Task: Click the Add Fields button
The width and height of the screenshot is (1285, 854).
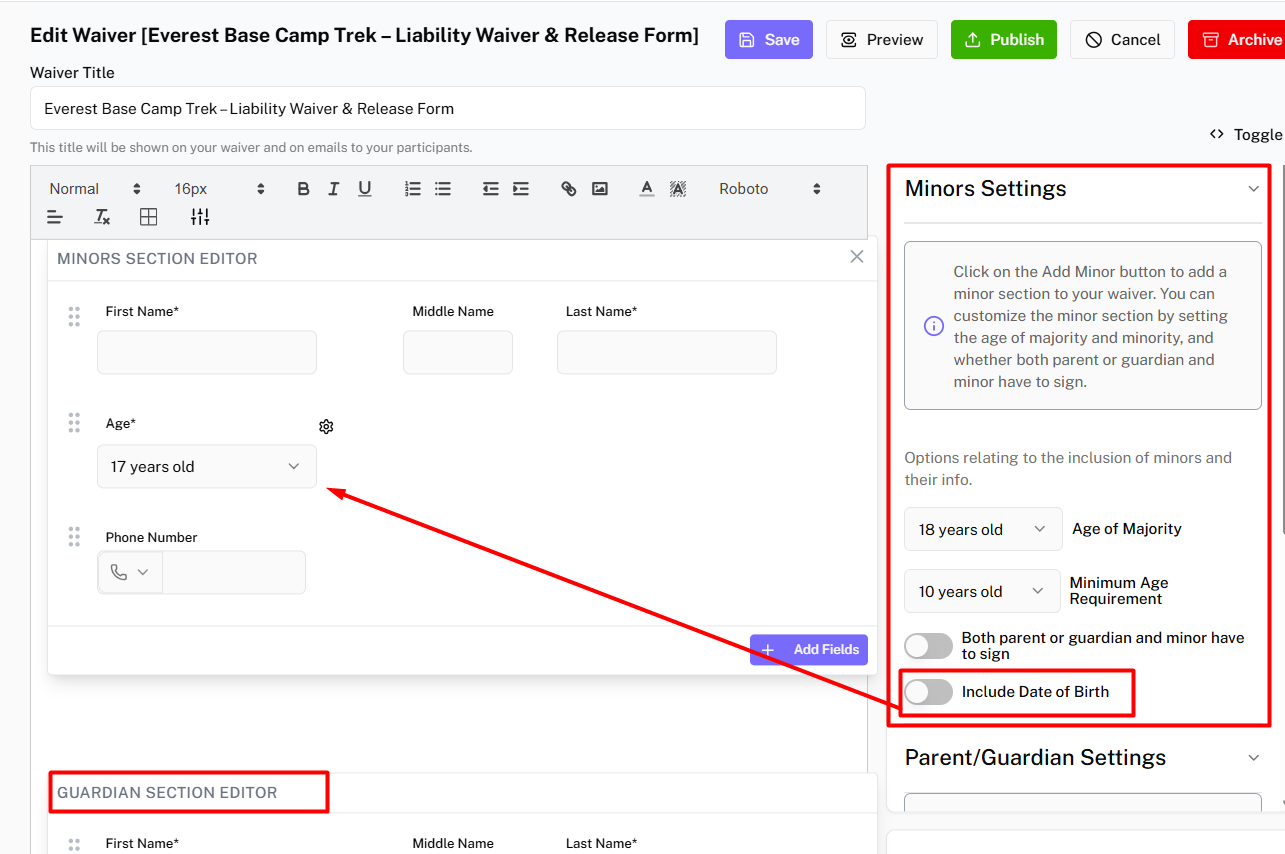Action: (809, 650)
